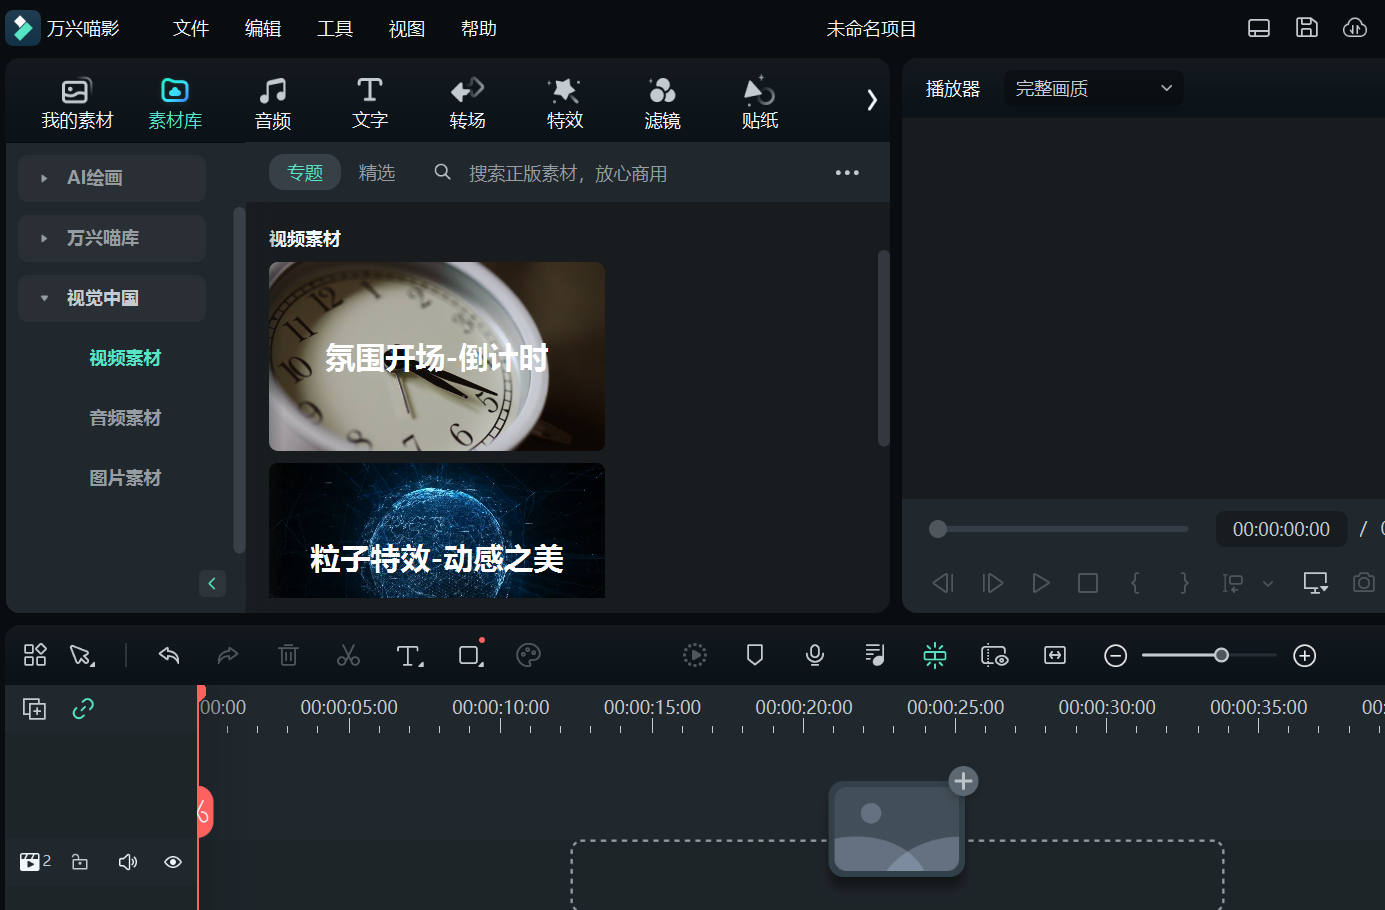The height and width of the screenshot is (910, 1385).
Task: Unlock the video track lock toggle
Action: (x=79, y=861)
